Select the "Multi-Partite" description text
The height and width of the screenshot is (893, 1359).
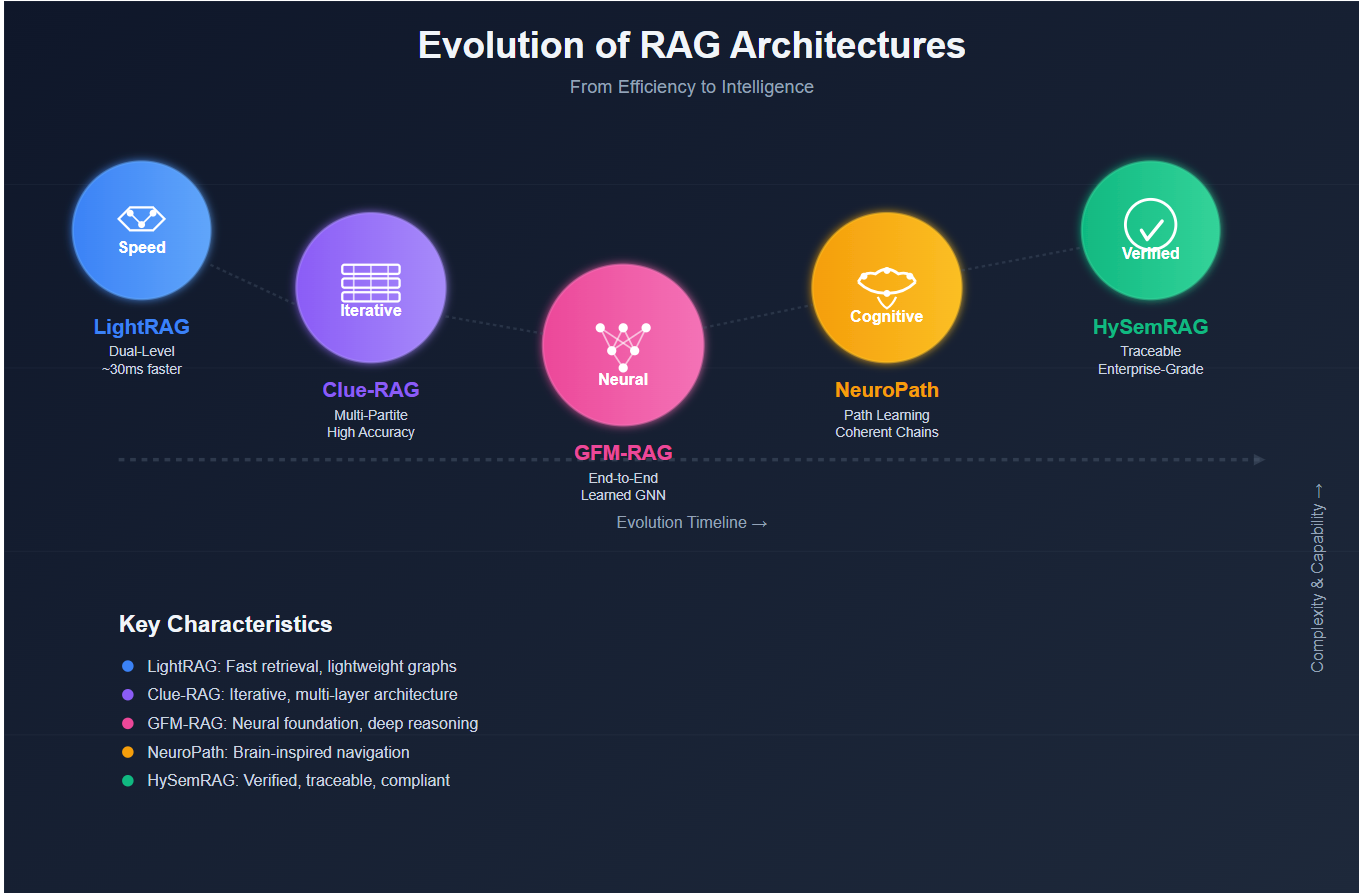pyautogui.click(x=370, y=414)
